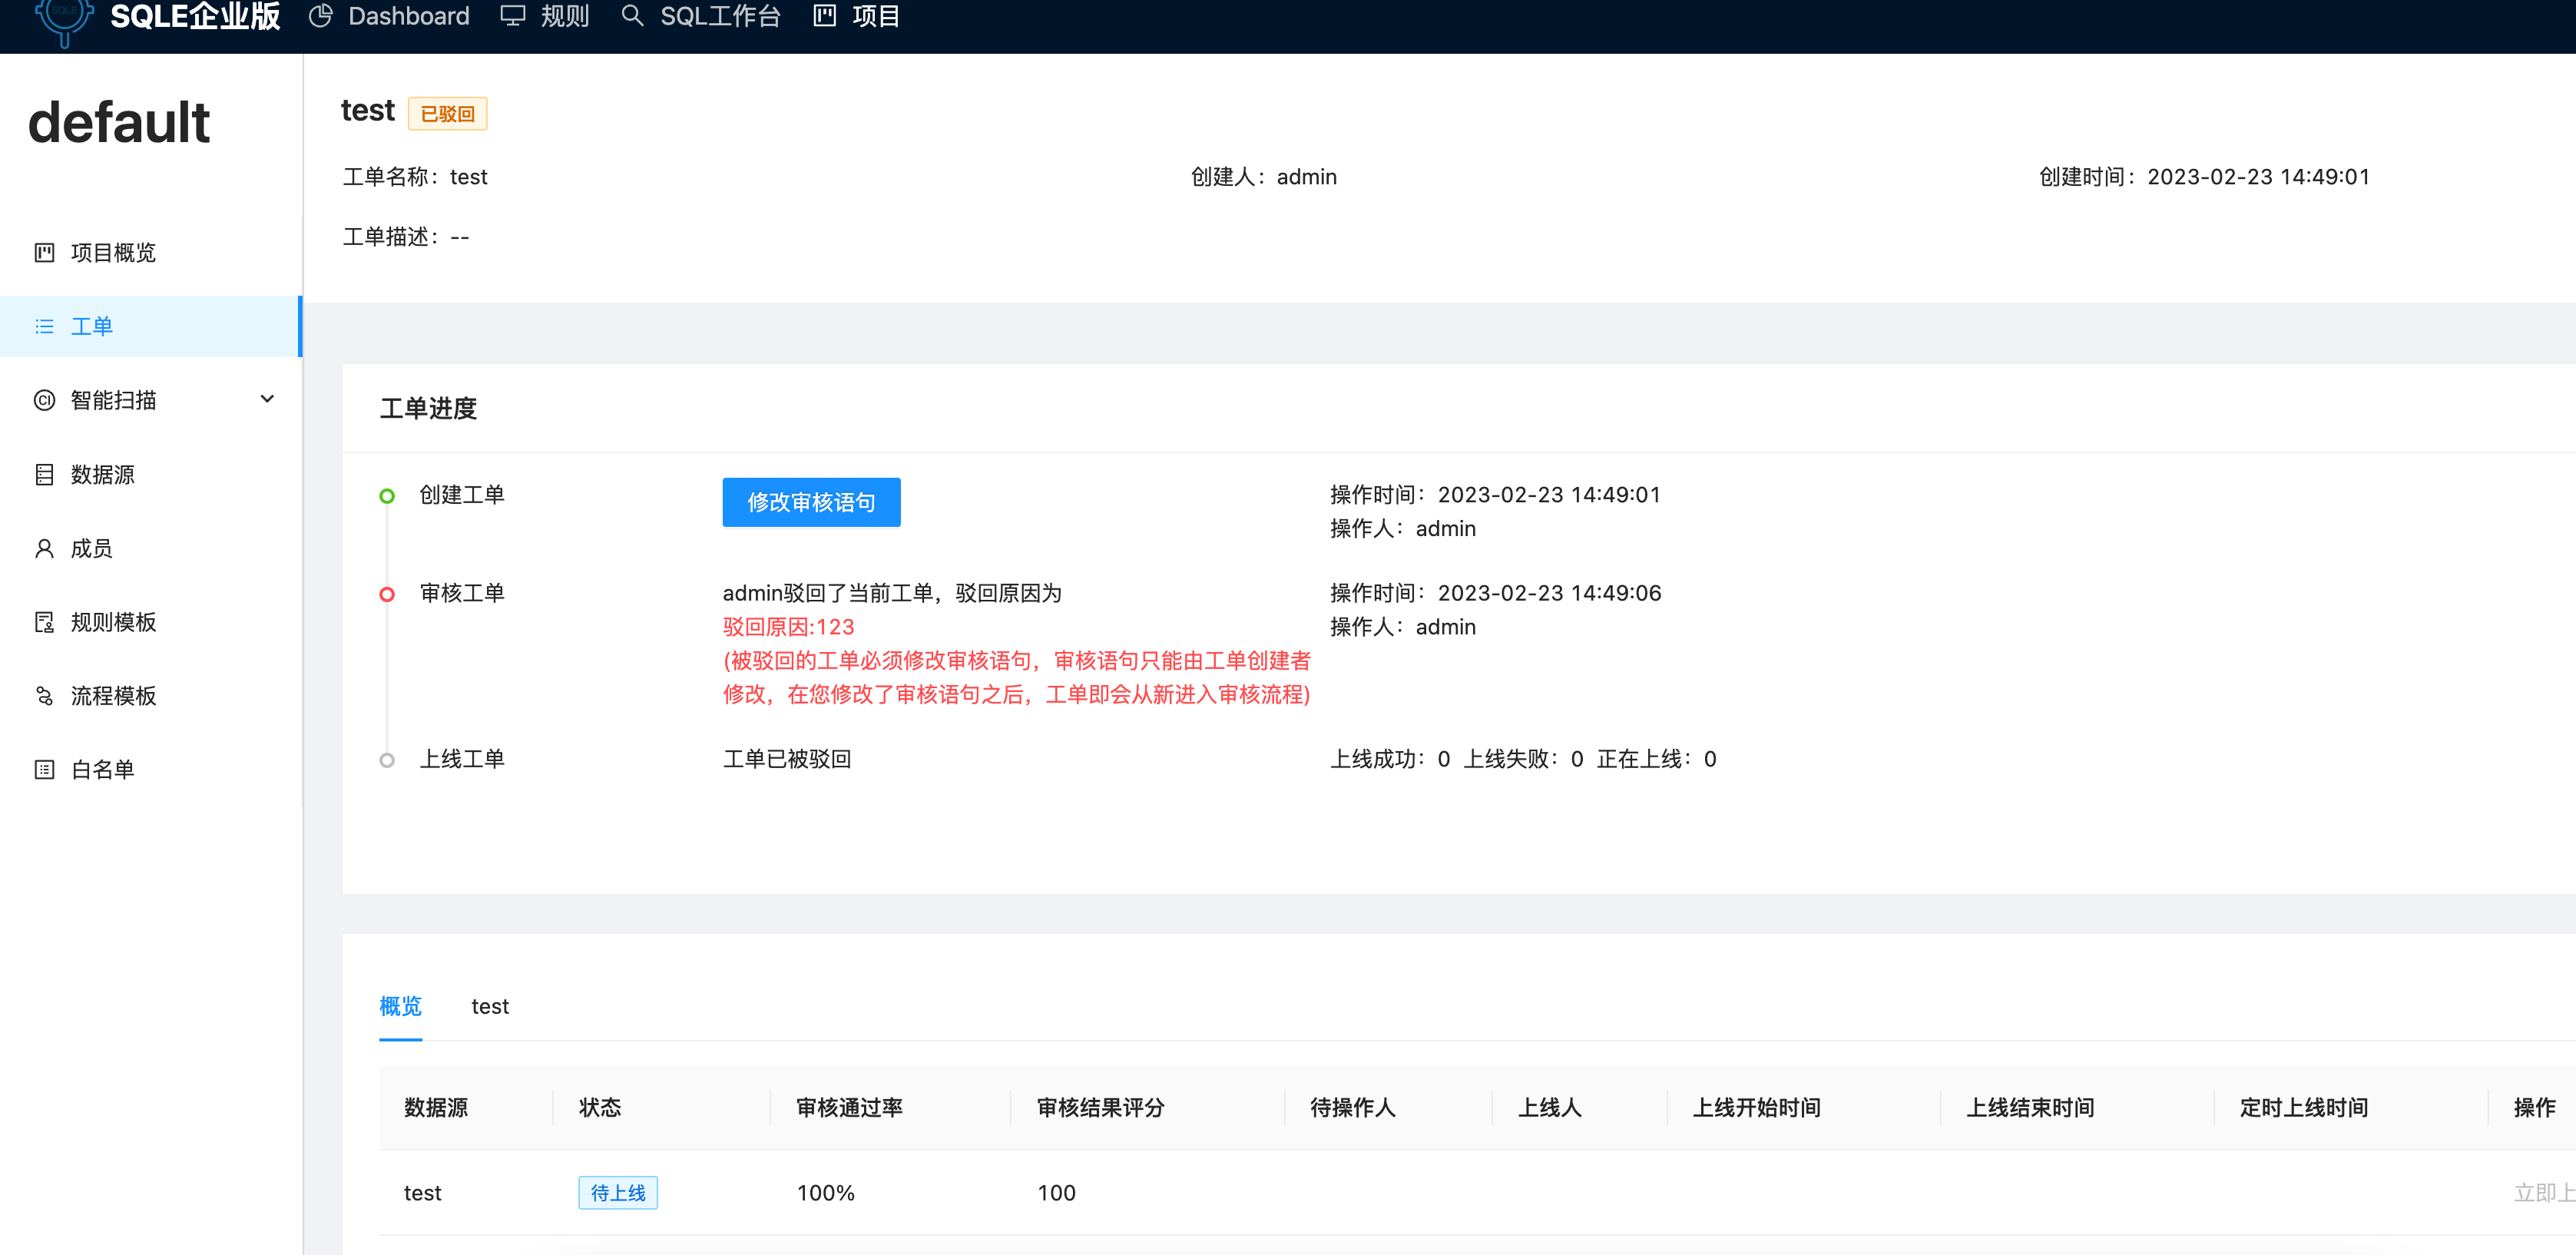Select the 概览 tab
2576x1255 pixels.
tap(400, 1006)
